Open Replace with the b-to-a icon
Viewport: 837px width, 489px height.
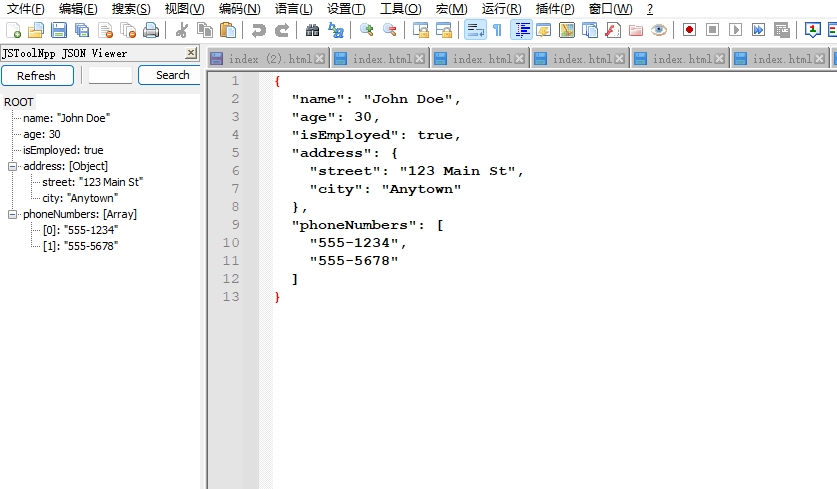tap(336, 30)
